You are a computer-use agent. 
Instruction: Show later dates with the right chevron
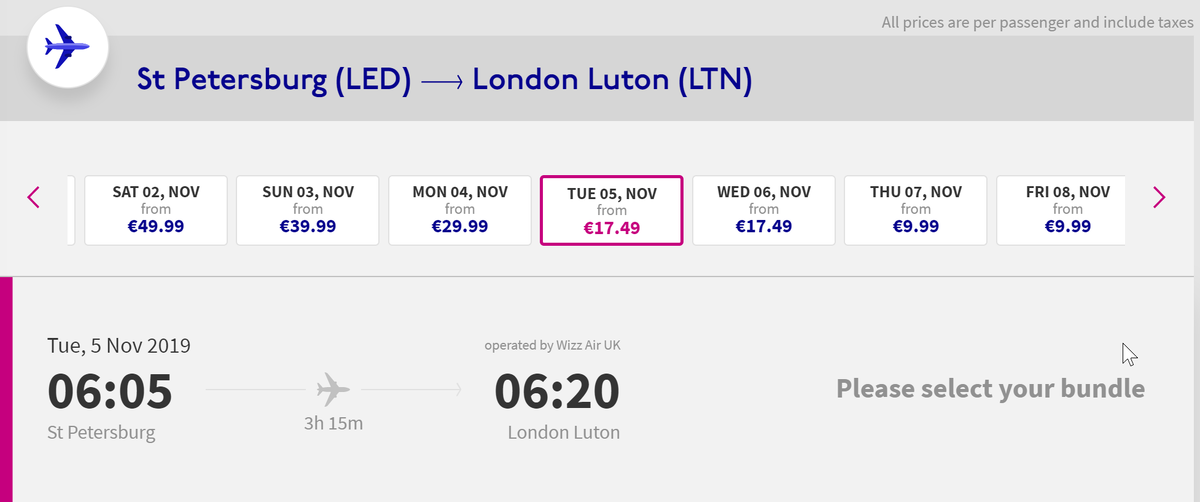(x=1159, y=197)
